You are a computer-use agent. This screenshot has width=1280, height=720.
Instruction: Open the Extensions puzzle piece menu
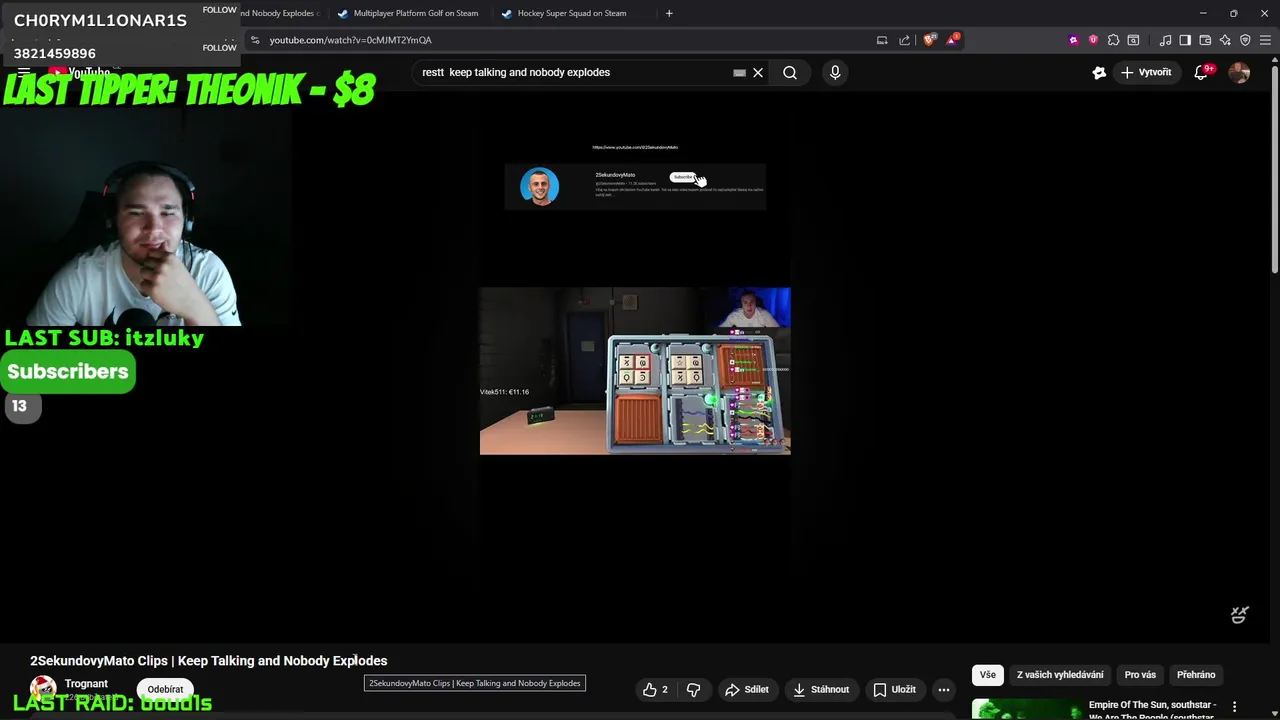1113,40
